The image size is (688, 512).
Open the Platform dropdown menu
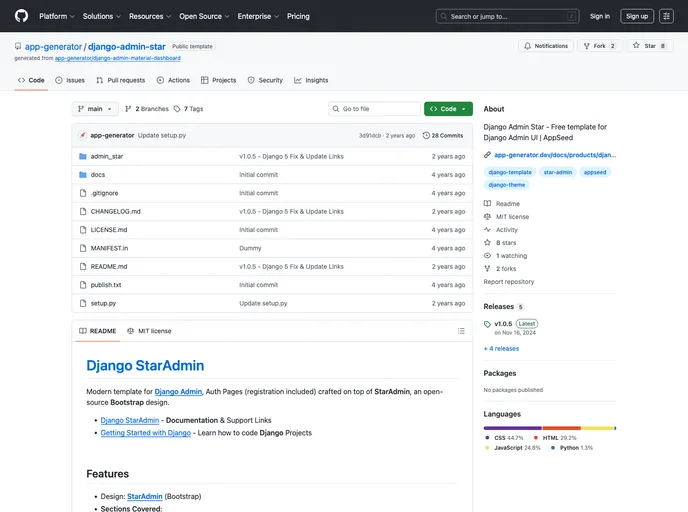[x=57, y=16]
